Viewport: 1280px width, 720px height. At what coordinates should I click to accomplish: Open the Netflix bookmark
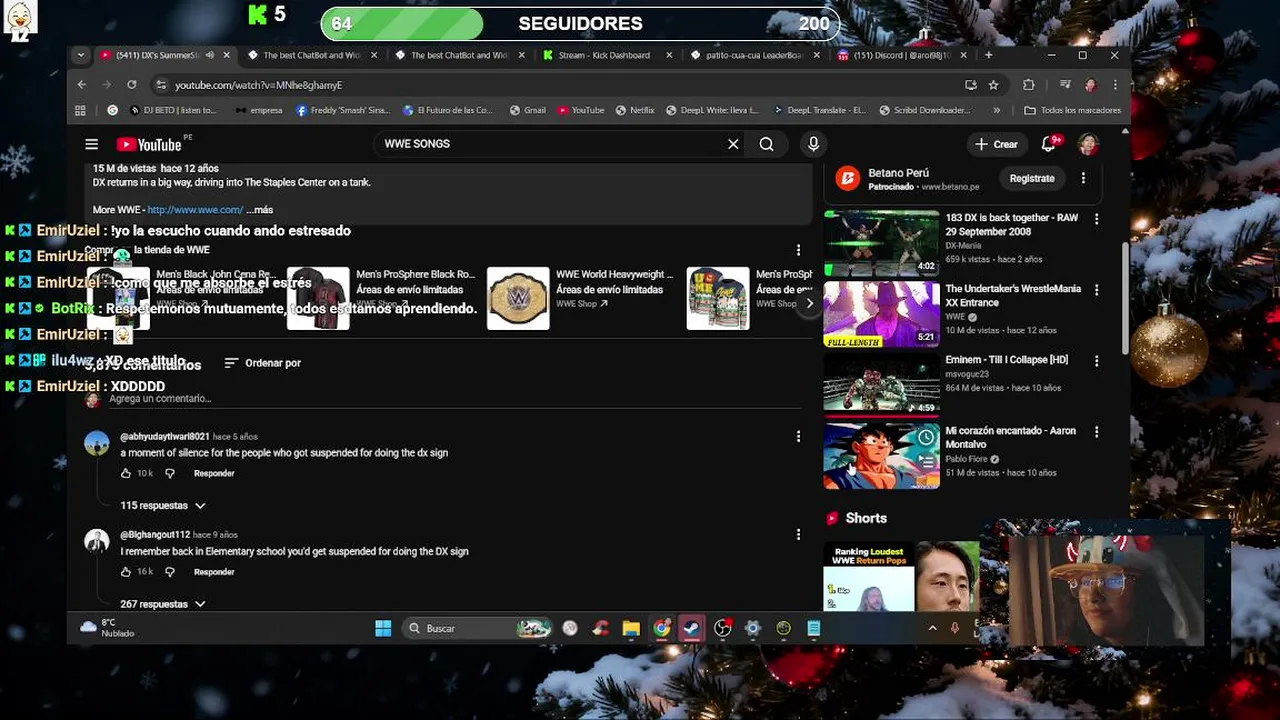coord(636,110)
